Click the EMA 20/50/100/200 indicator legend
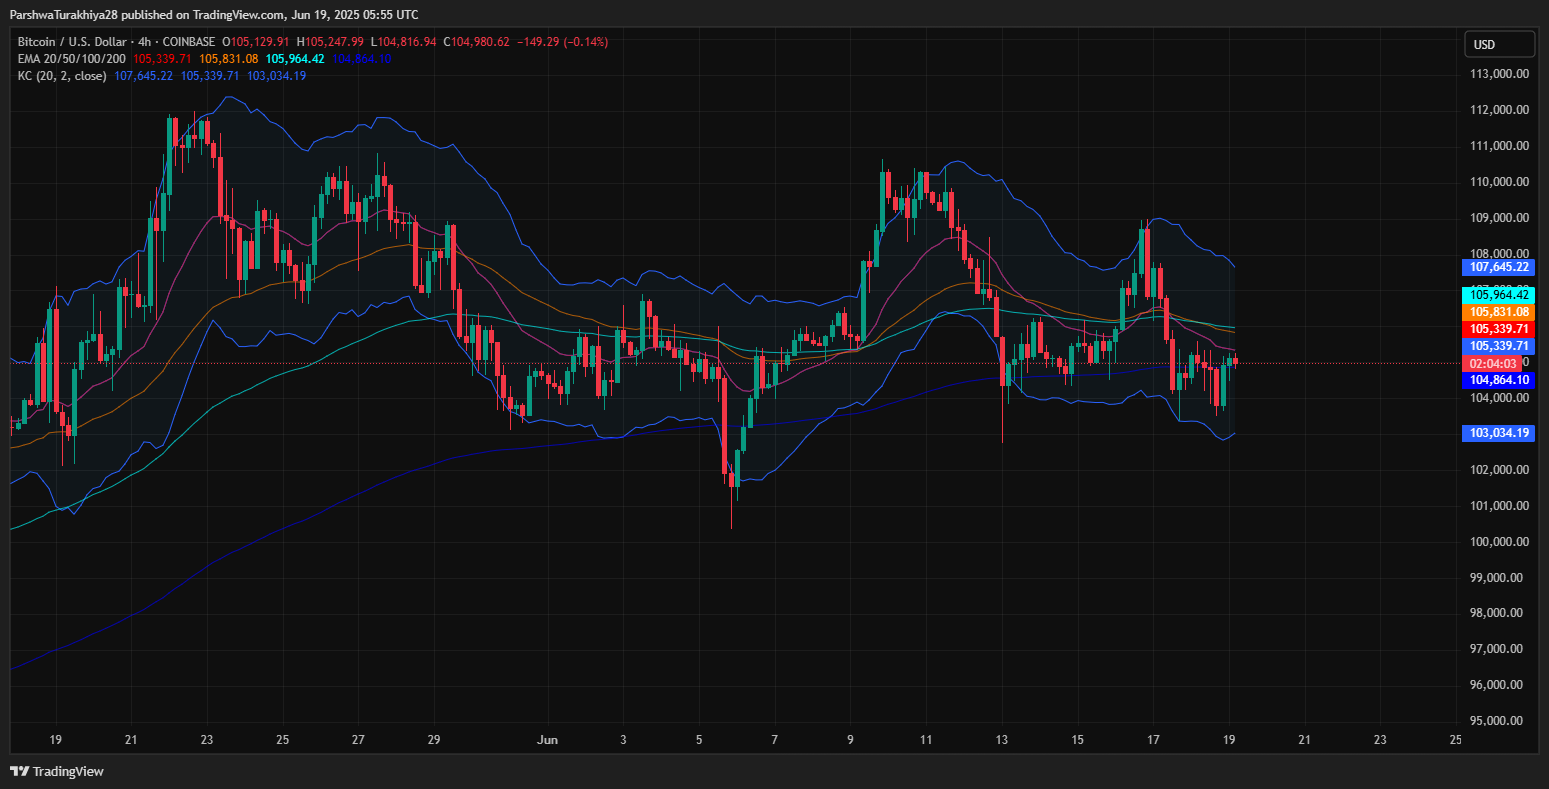 72,59
